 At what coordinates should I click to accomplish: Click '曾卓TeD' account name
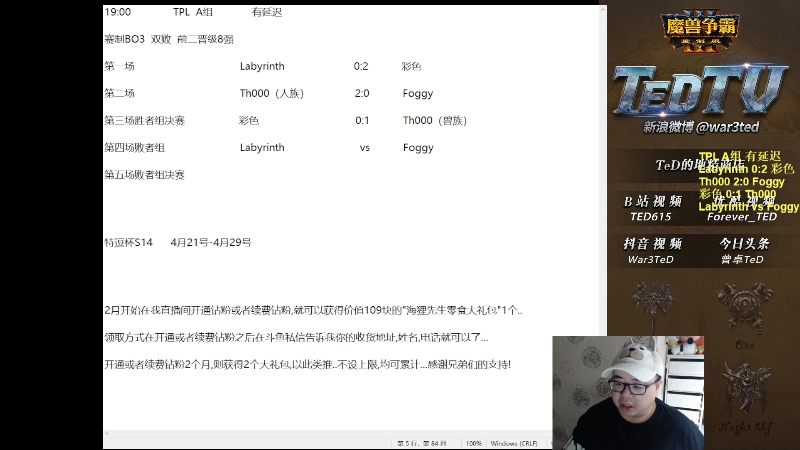tap(742, 260)
